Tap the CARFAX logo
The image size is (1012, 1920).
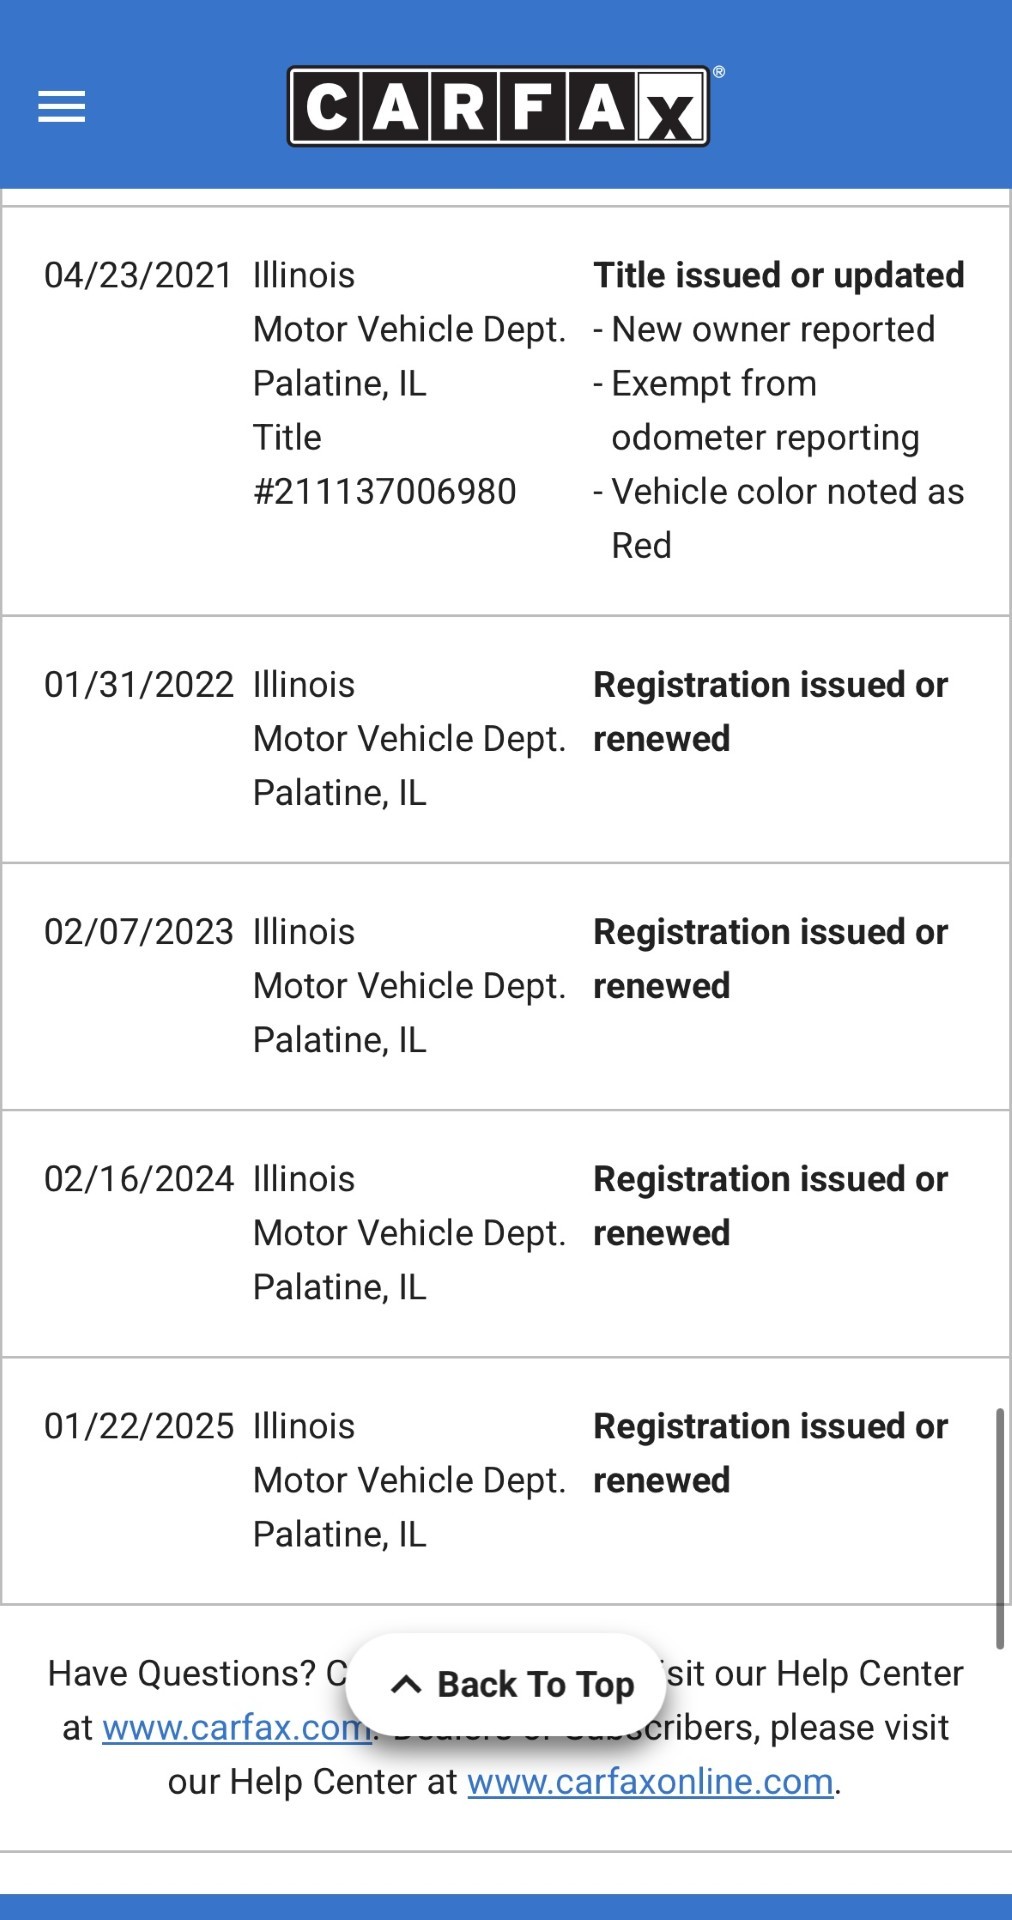[499, 107]
